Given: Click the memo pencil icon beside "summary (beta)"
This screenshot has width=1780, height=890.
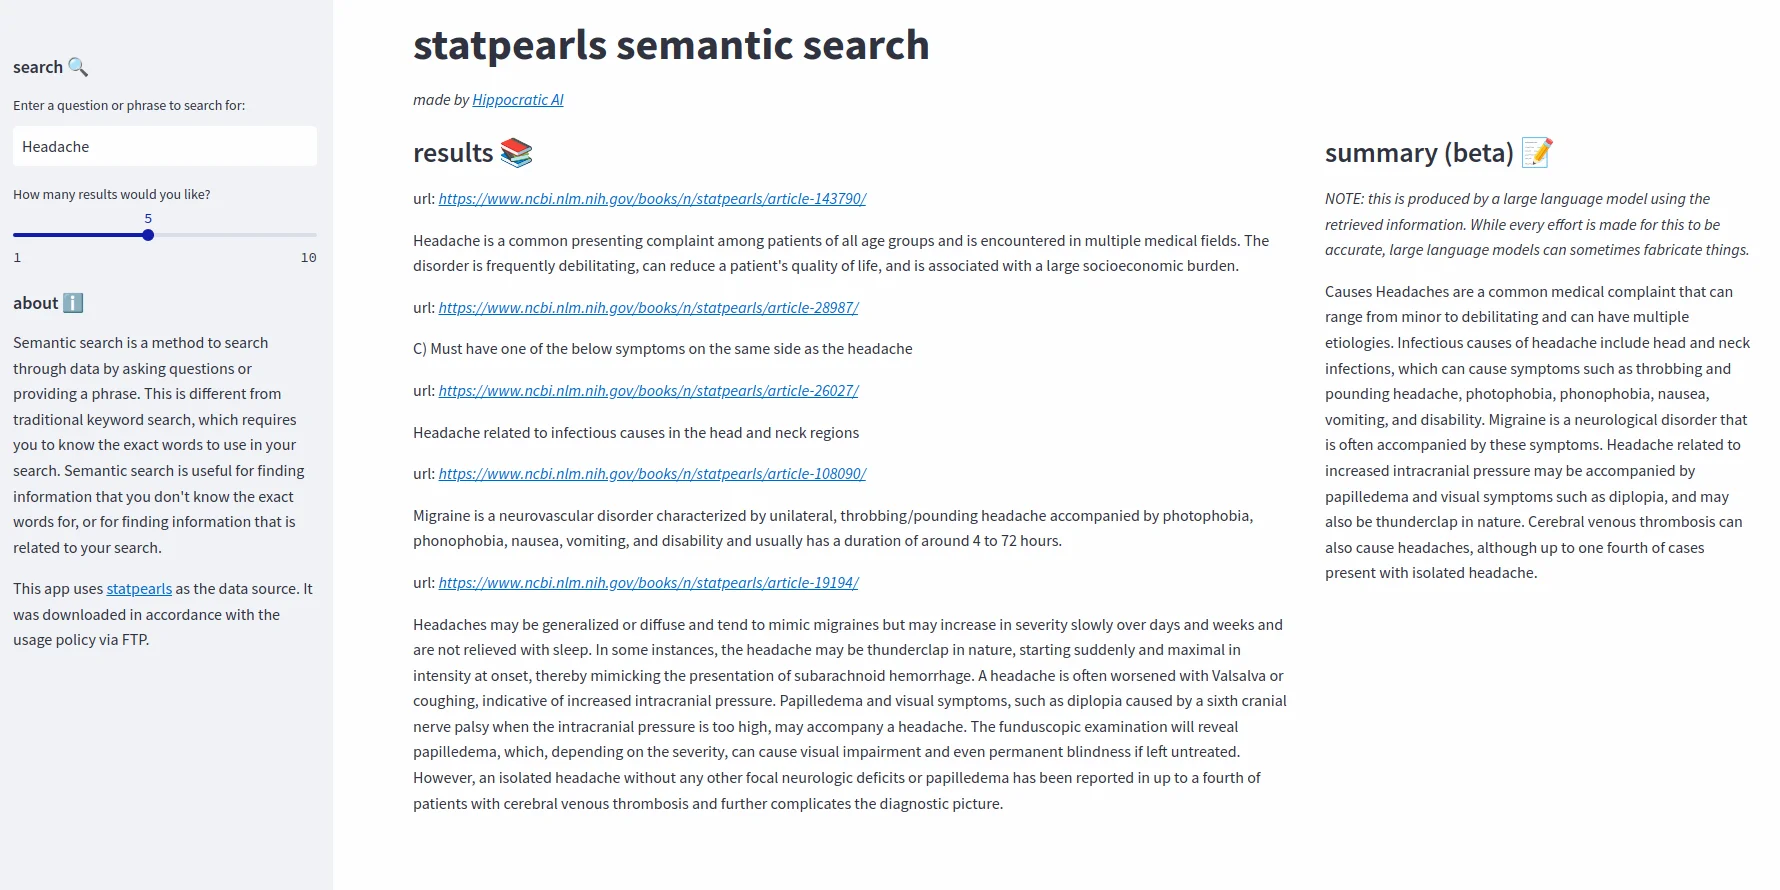Looking at the screenshot, I should click(1535, 152).
